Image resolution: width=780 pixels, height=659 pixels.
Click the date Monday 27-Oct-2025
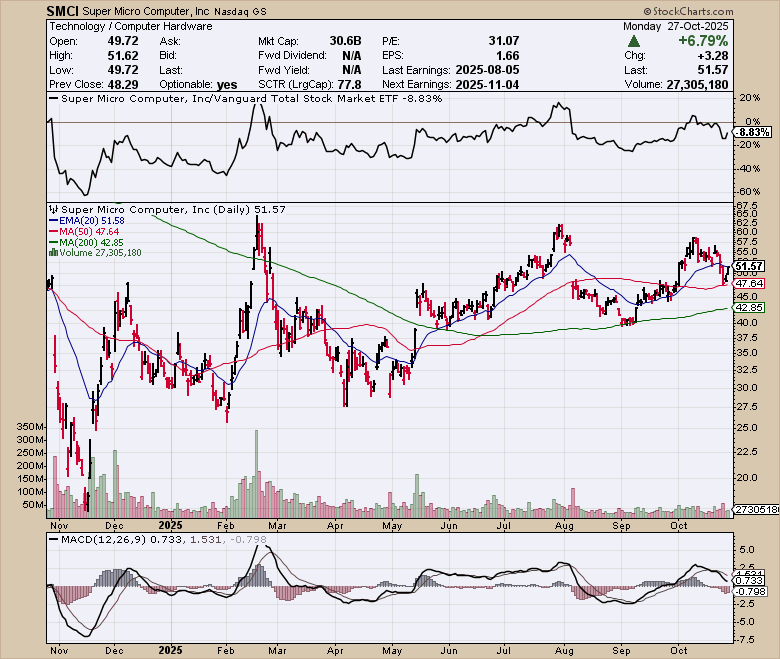click(676, 26)
